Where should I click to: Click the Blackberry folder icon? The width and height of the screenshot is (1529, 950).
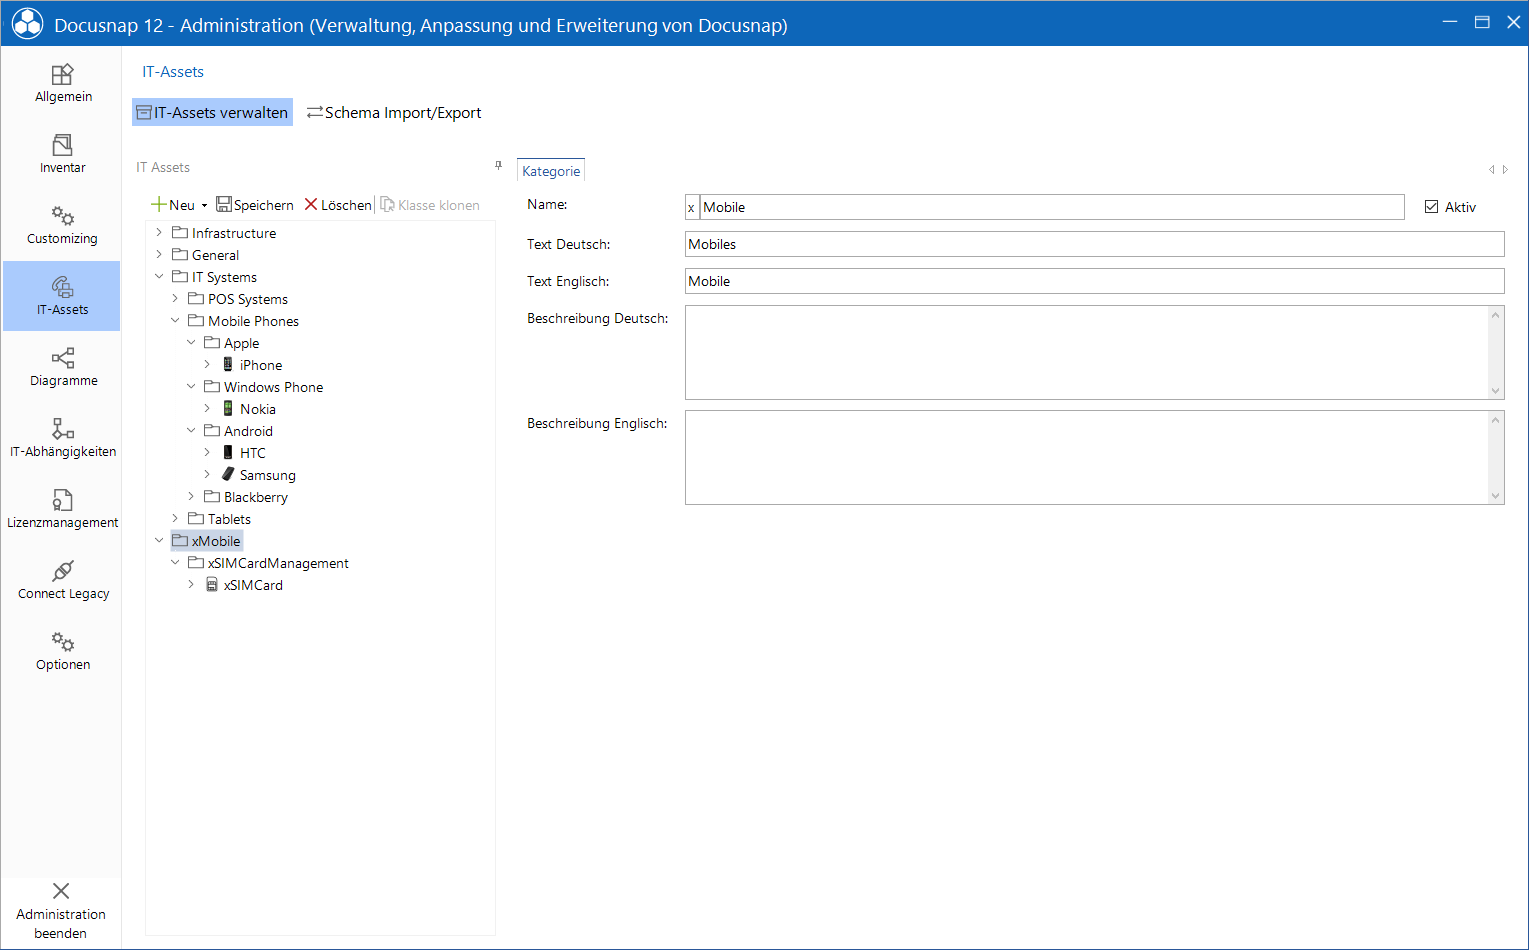pyautogui.click(x=212, y=497)
